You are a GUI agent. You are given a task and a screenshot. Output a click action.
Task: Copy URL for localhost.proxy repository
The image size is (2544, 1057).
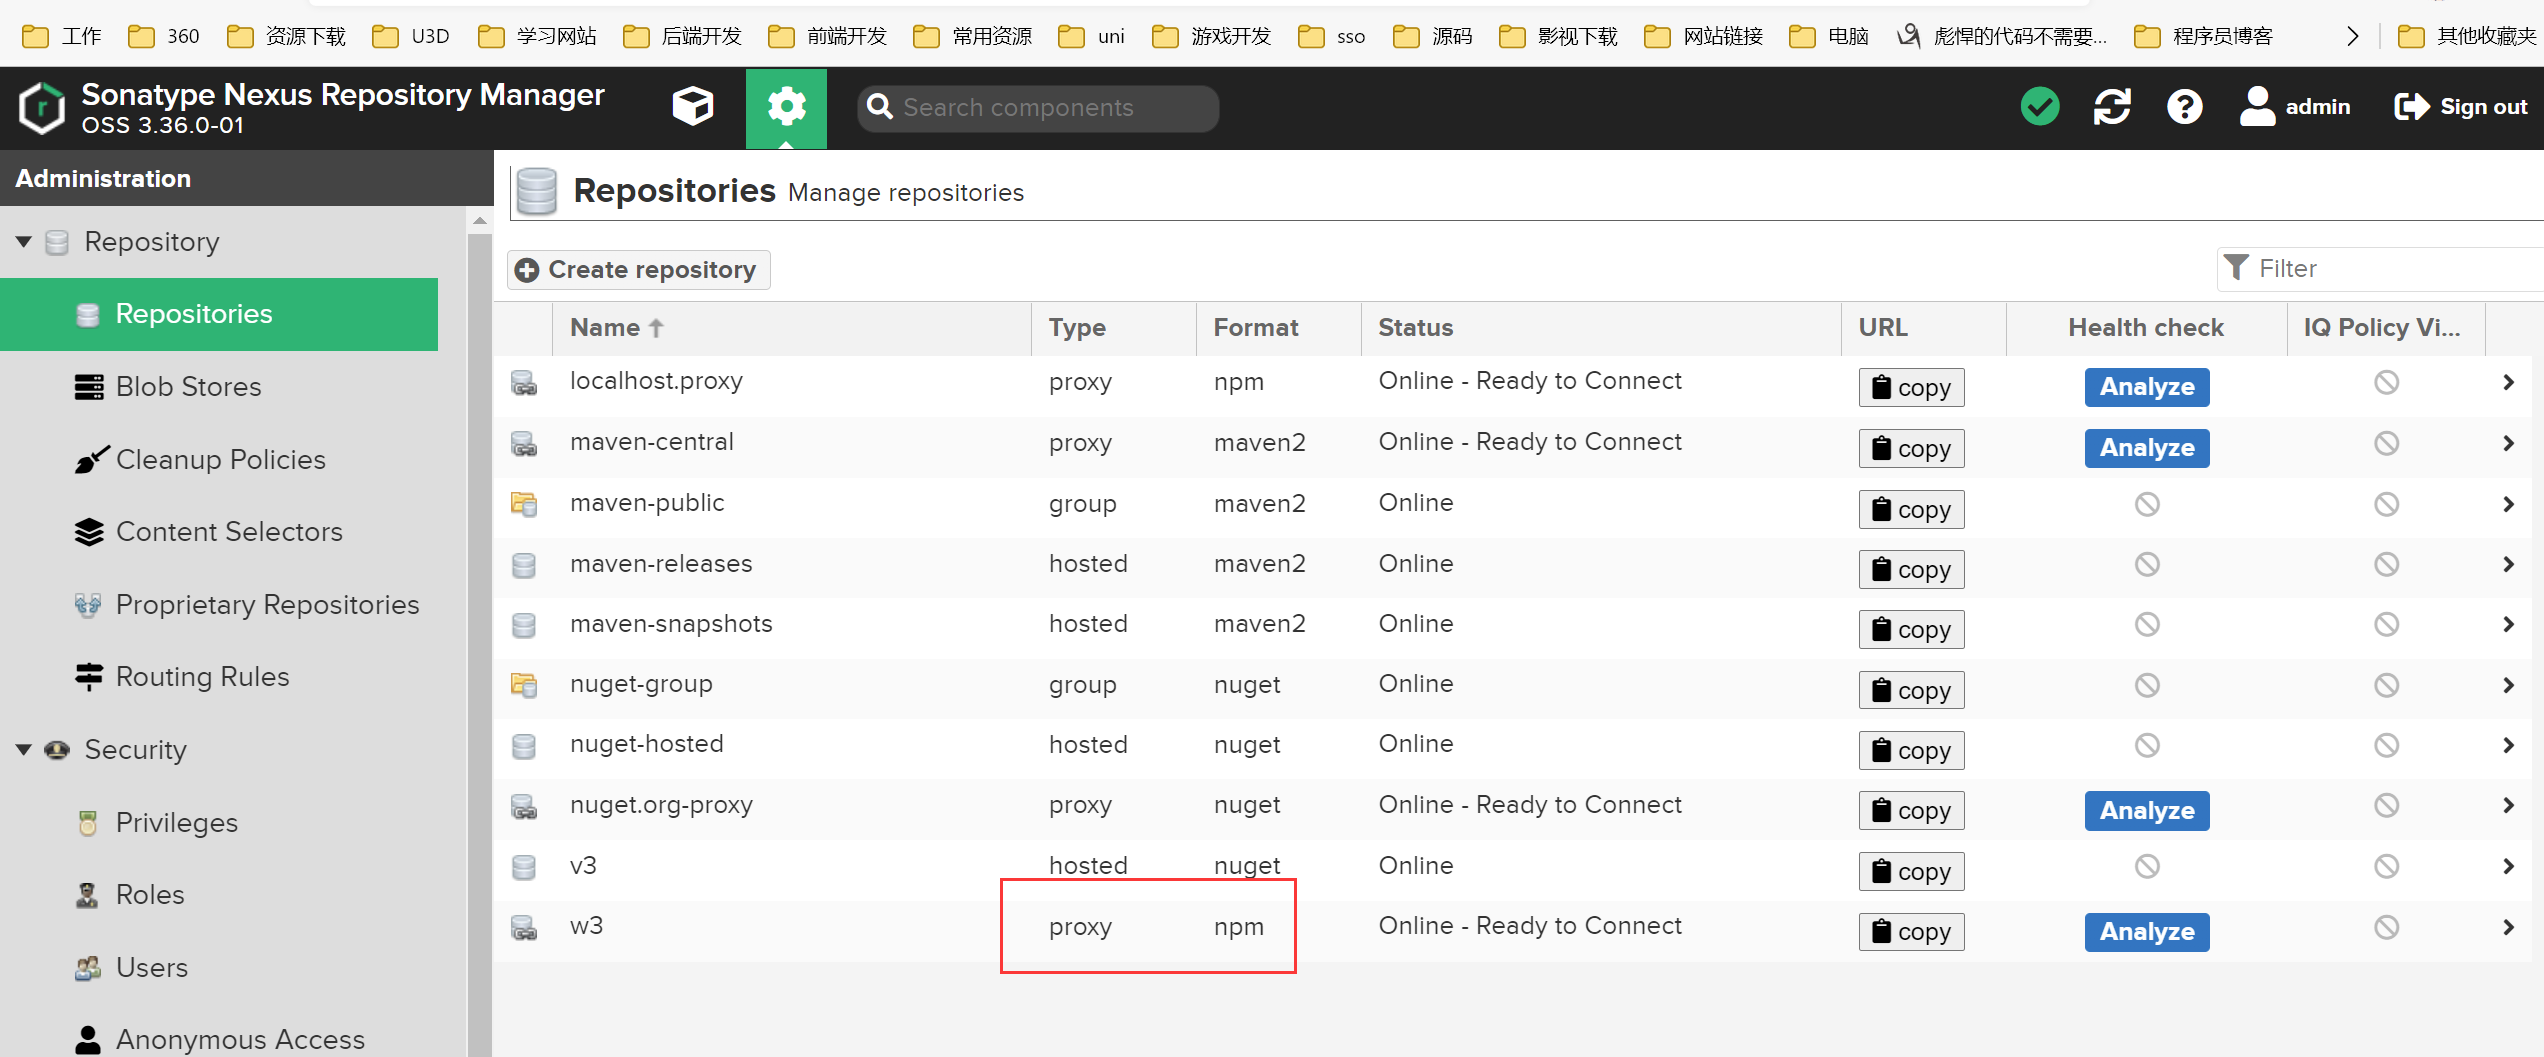(x=1911, y=388)
